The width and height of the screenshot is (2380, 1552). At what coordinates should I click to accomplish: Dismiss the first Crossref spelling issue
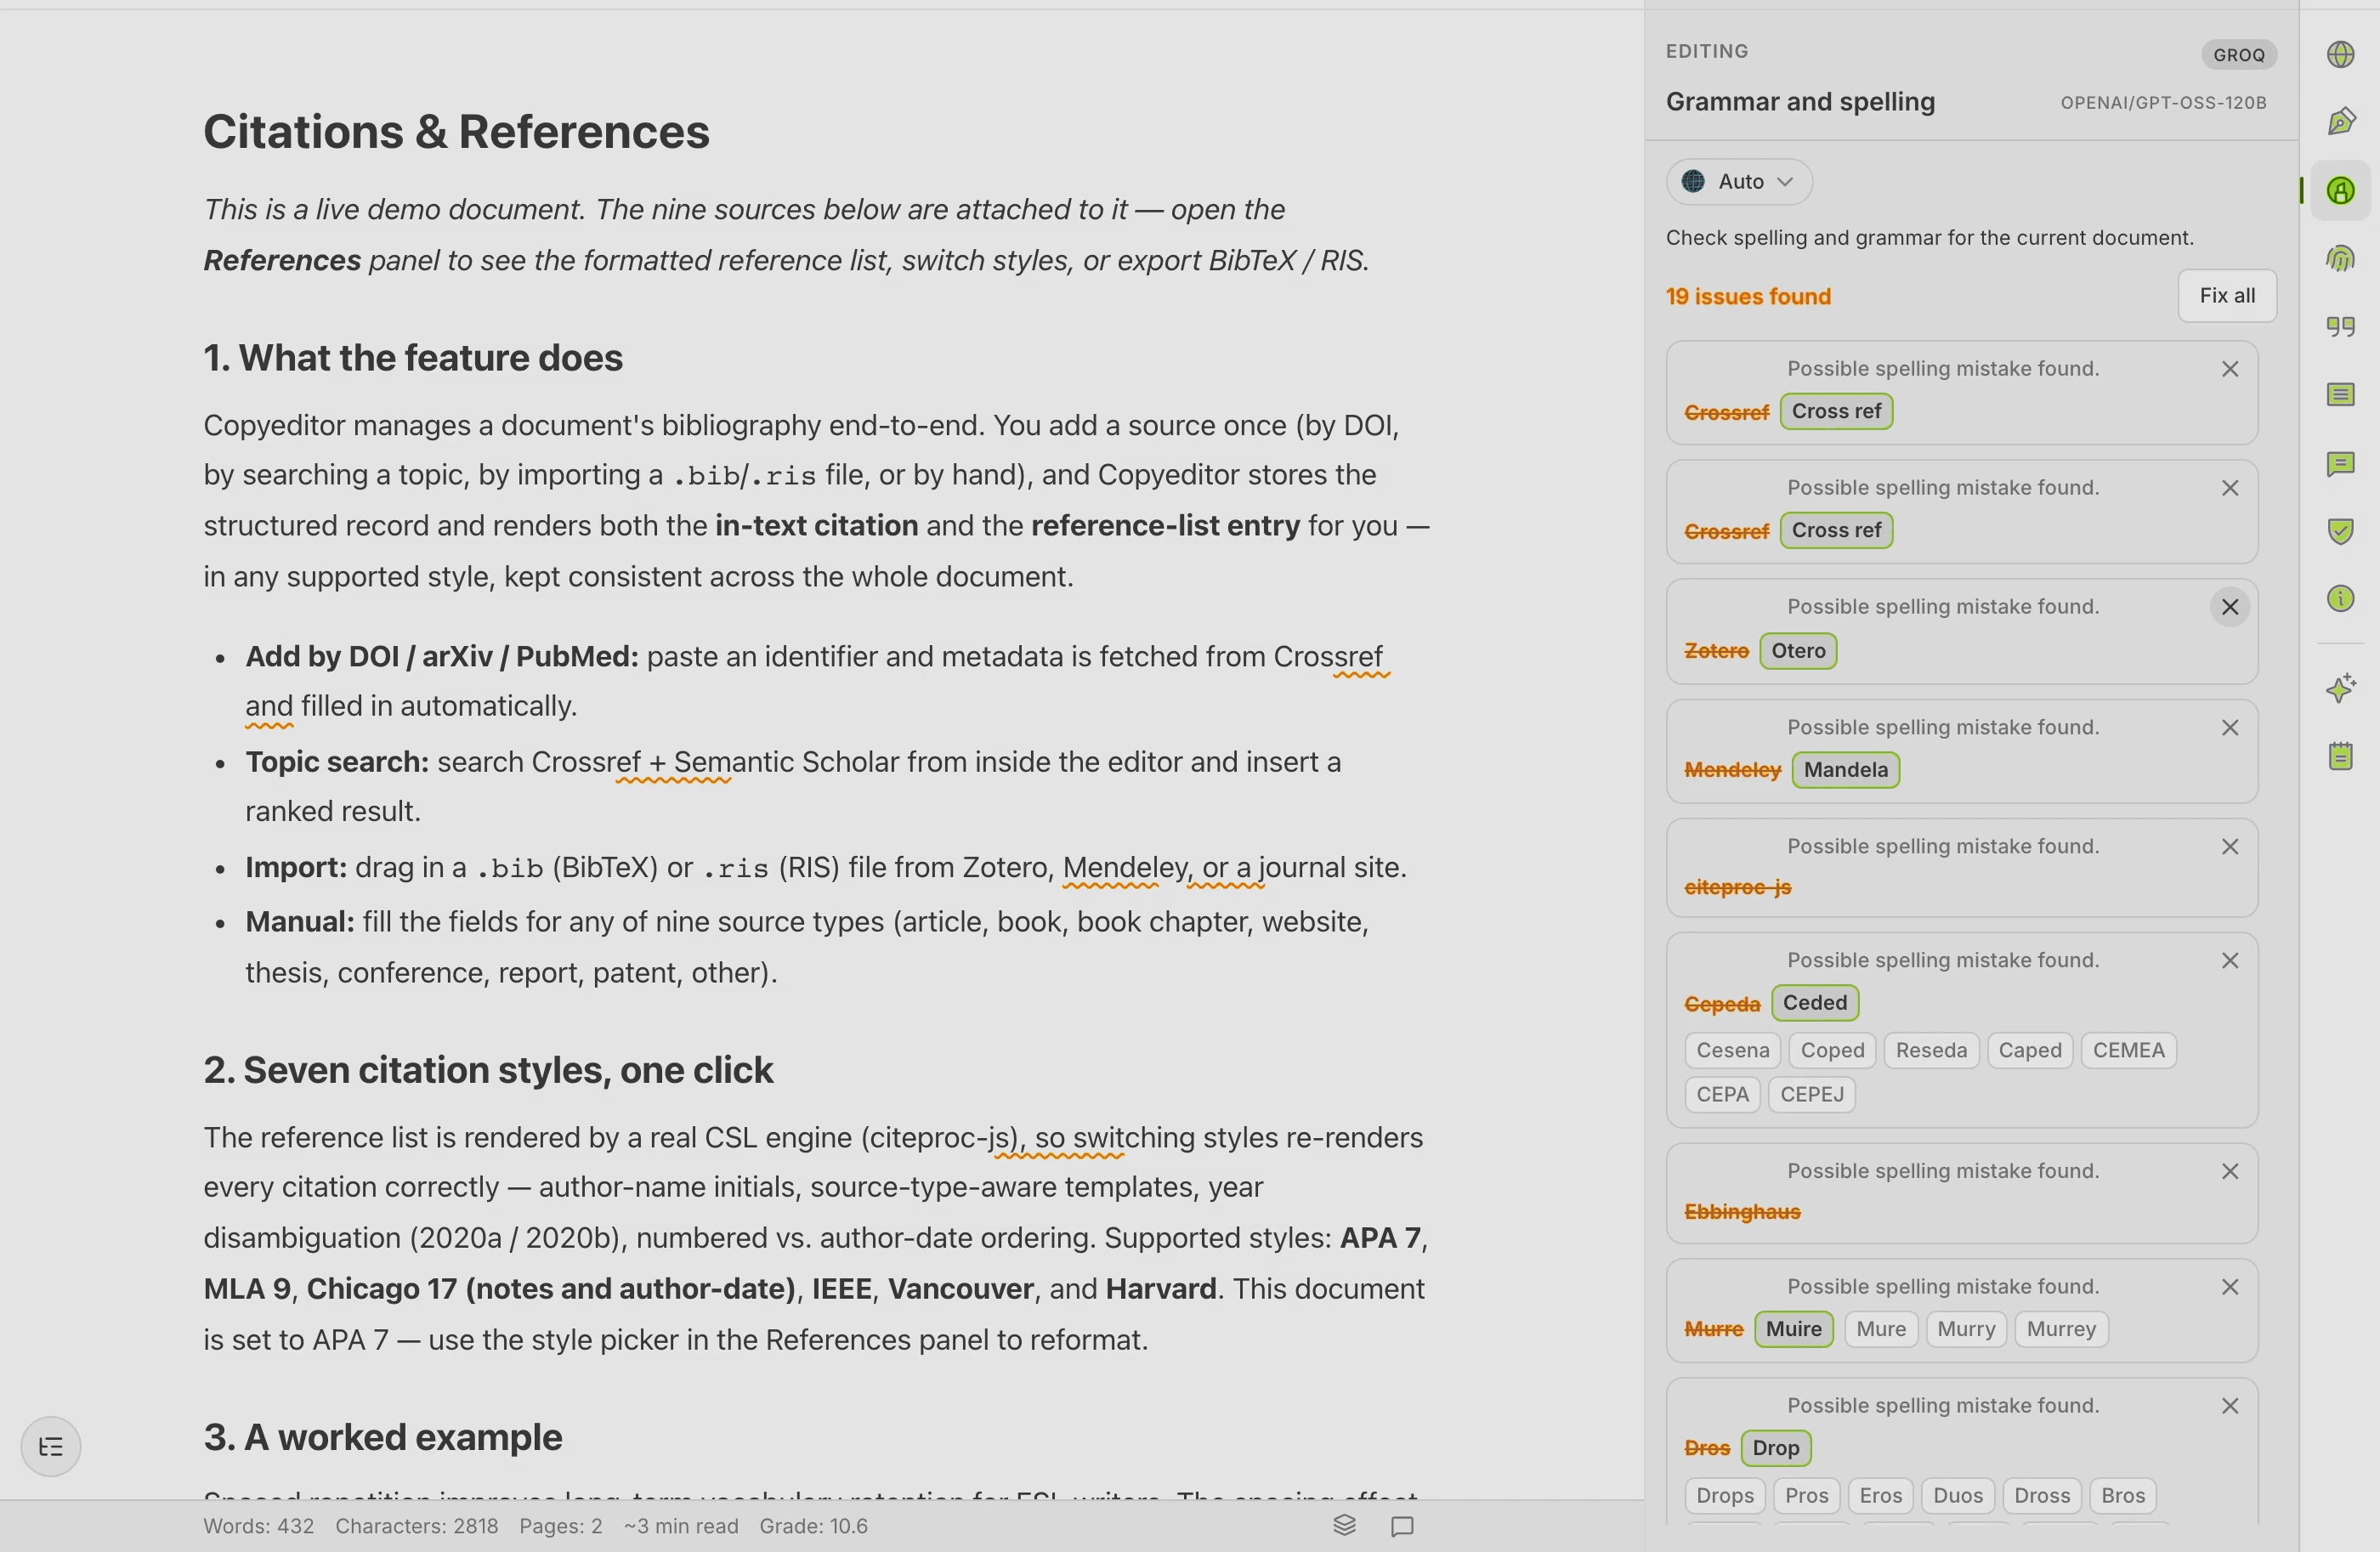tap(2229, 369)
